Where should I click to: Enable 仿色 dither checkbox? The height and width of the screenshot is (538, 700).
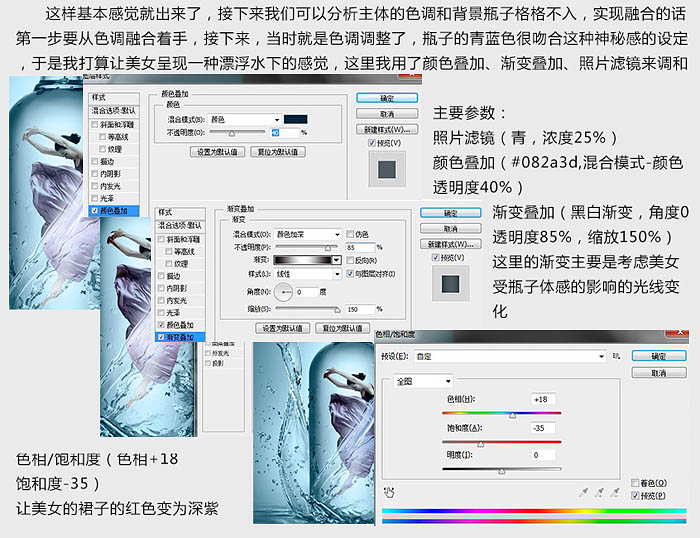coord(350,234)
